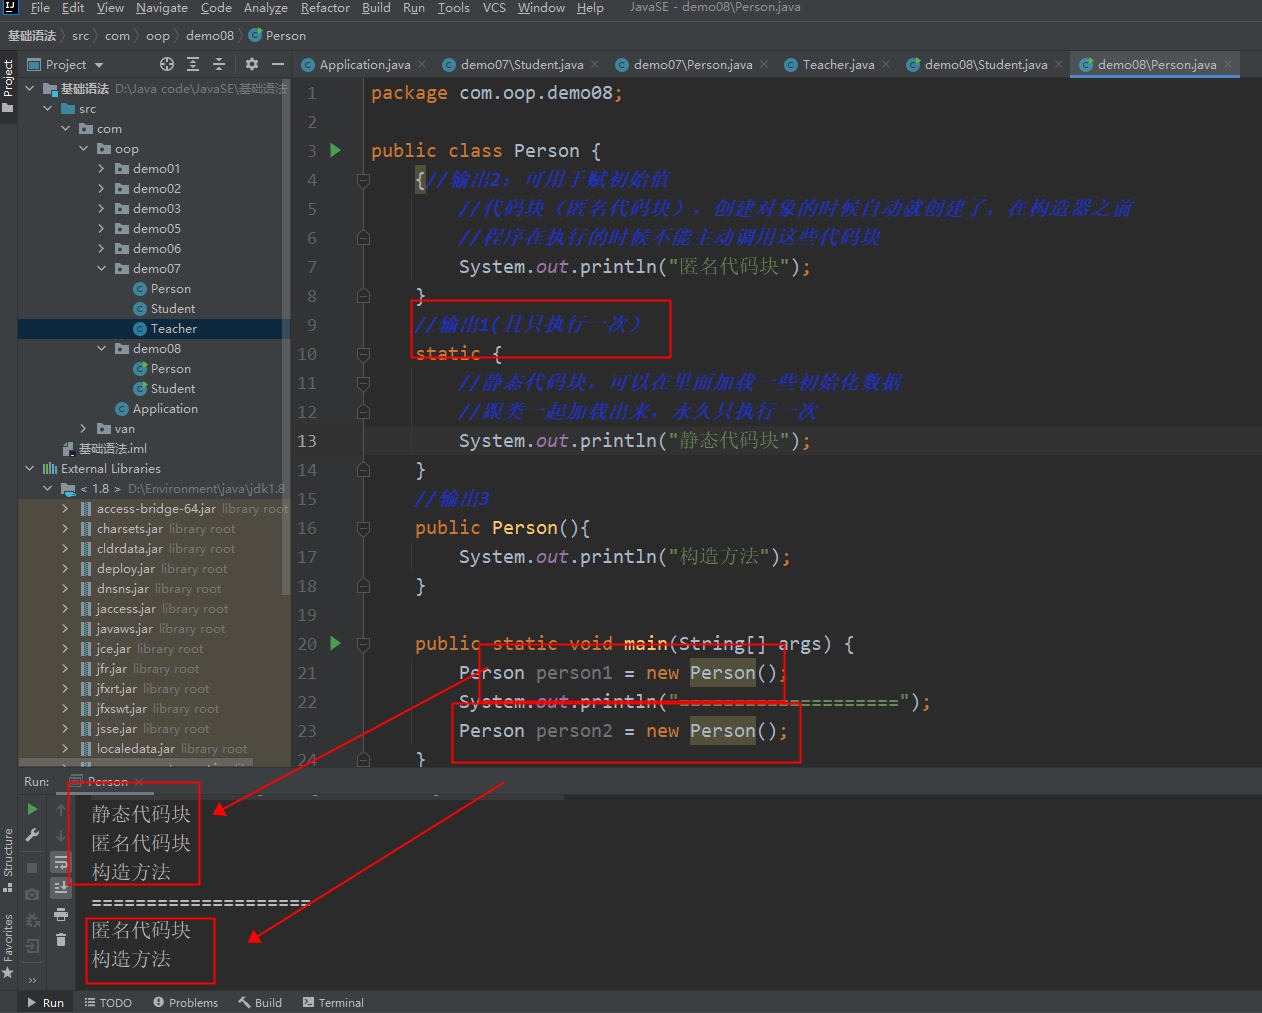Close the Person run tab

coord(139,781)
